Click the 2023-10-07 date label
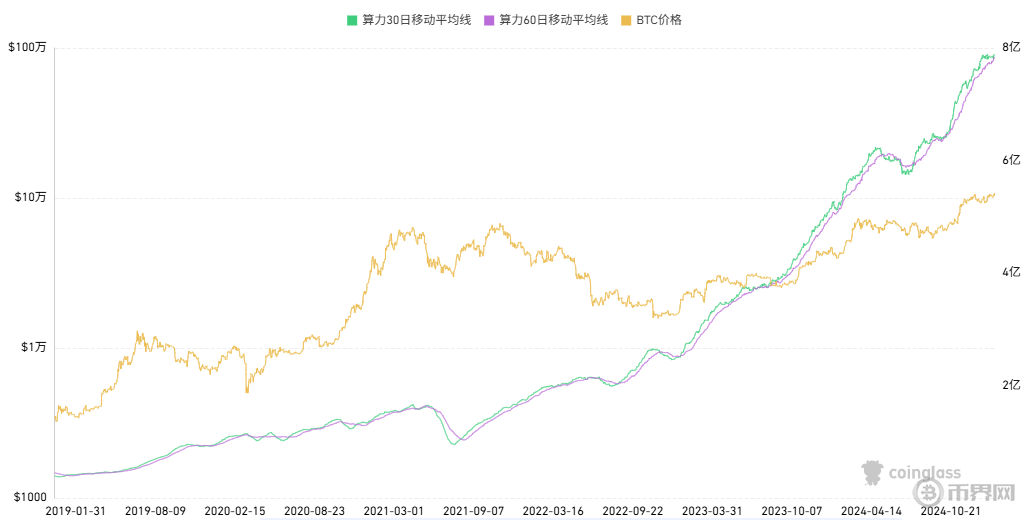 click(x=792, y=510)
